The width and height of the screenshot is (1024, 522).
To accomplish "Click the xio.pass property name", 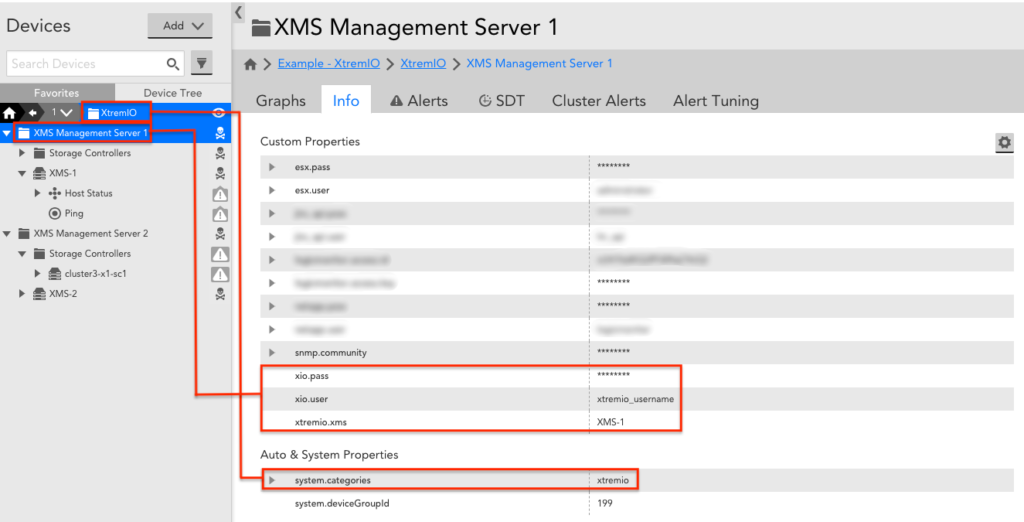I will (x=312, y=376).
